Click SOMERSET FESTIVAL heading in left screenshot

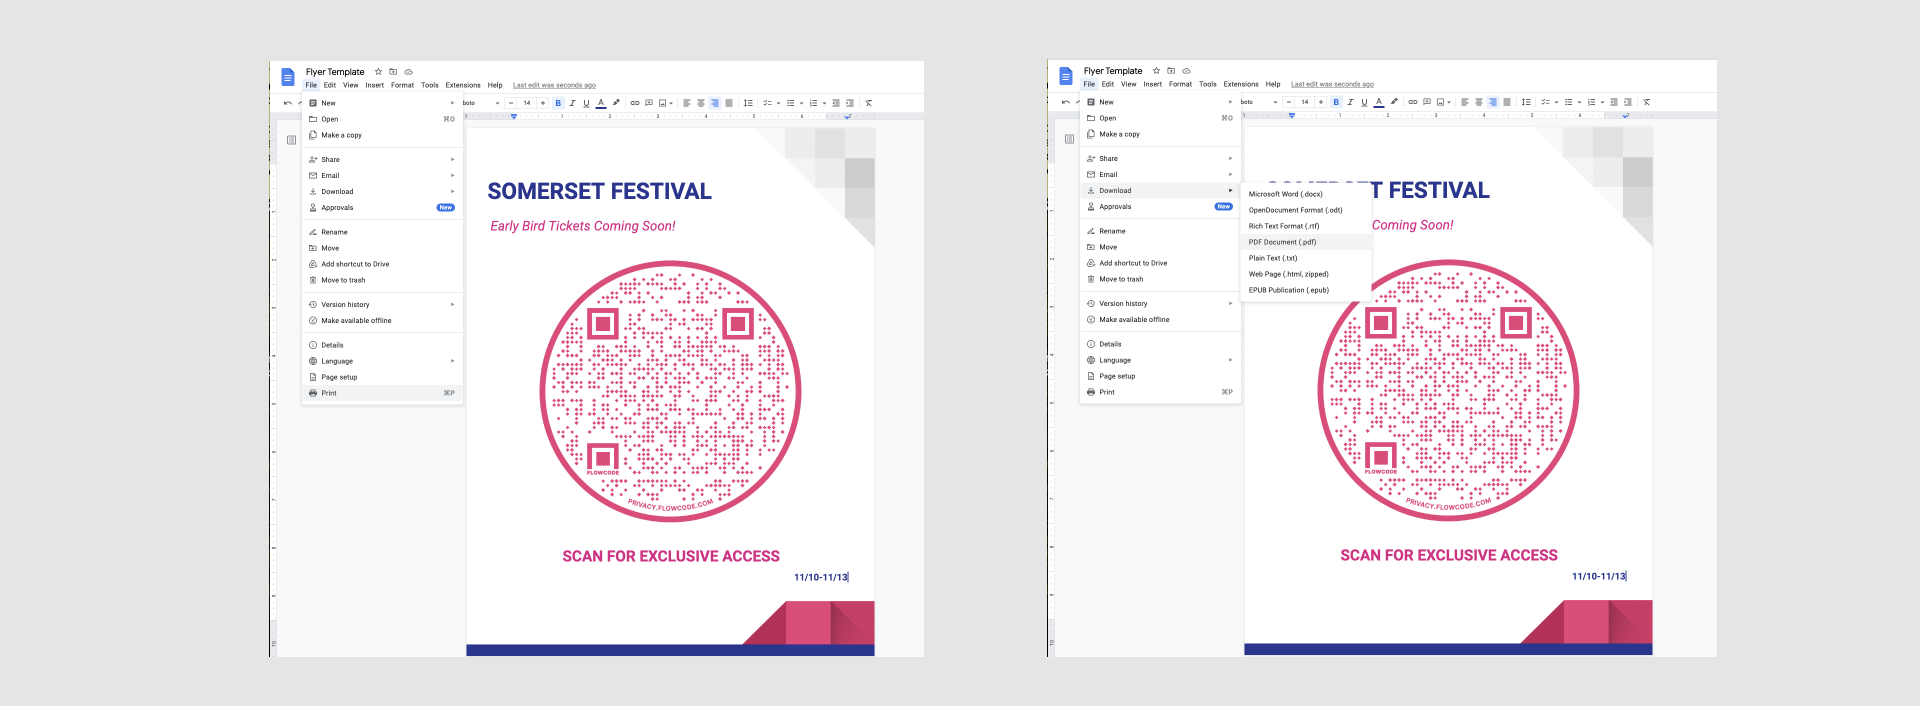(599, 191)
